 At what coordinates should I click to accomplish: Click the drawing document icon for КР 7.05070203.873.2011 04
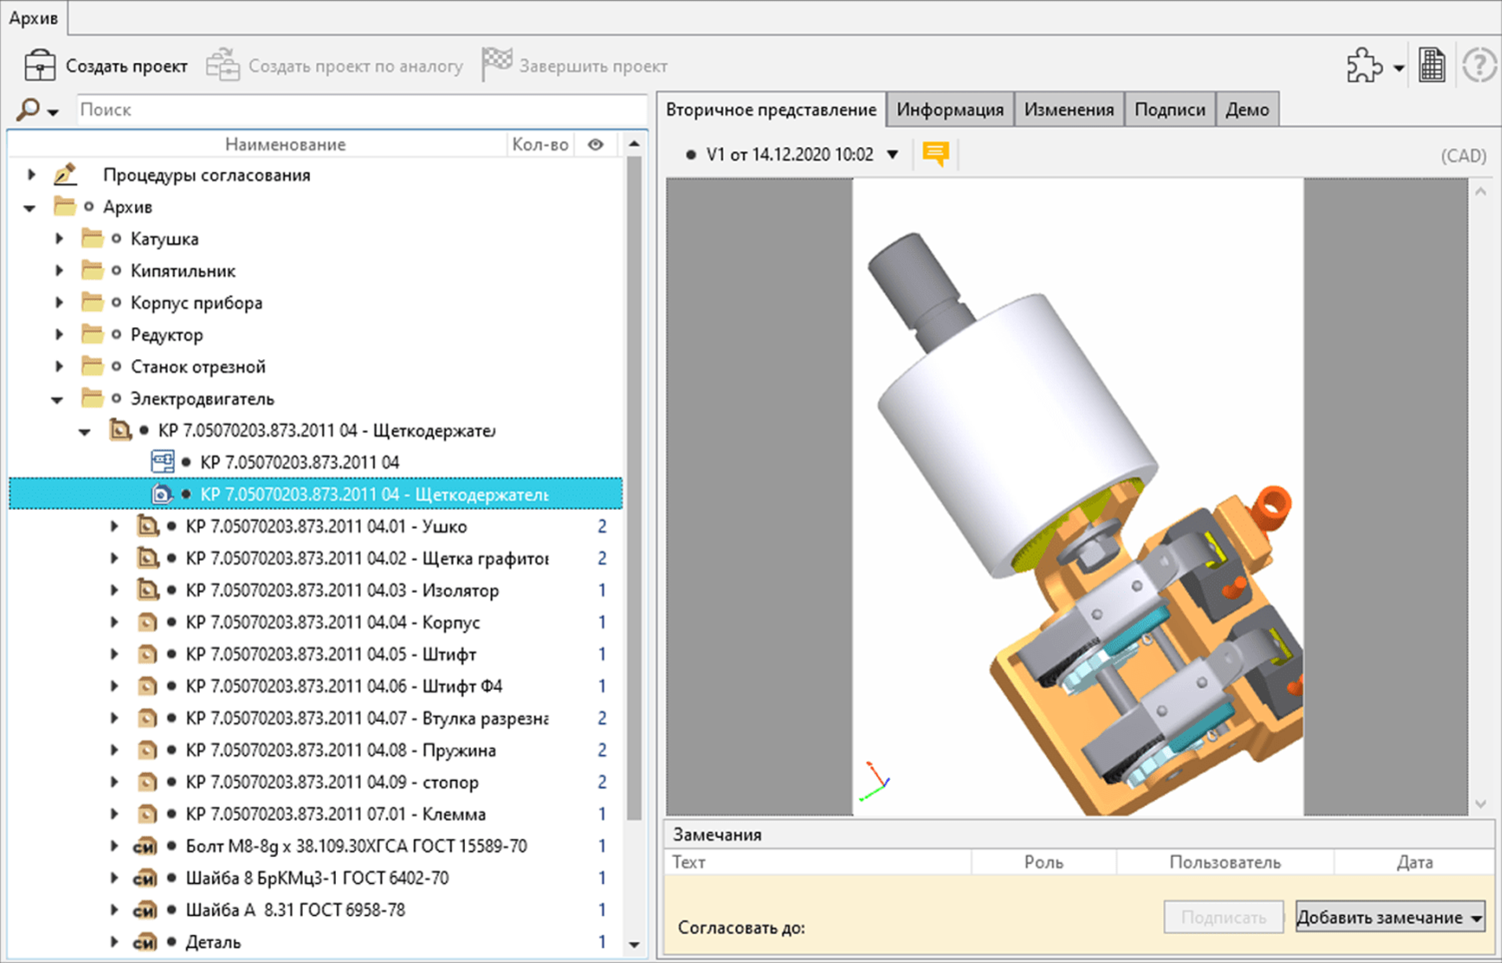point(162,462)
